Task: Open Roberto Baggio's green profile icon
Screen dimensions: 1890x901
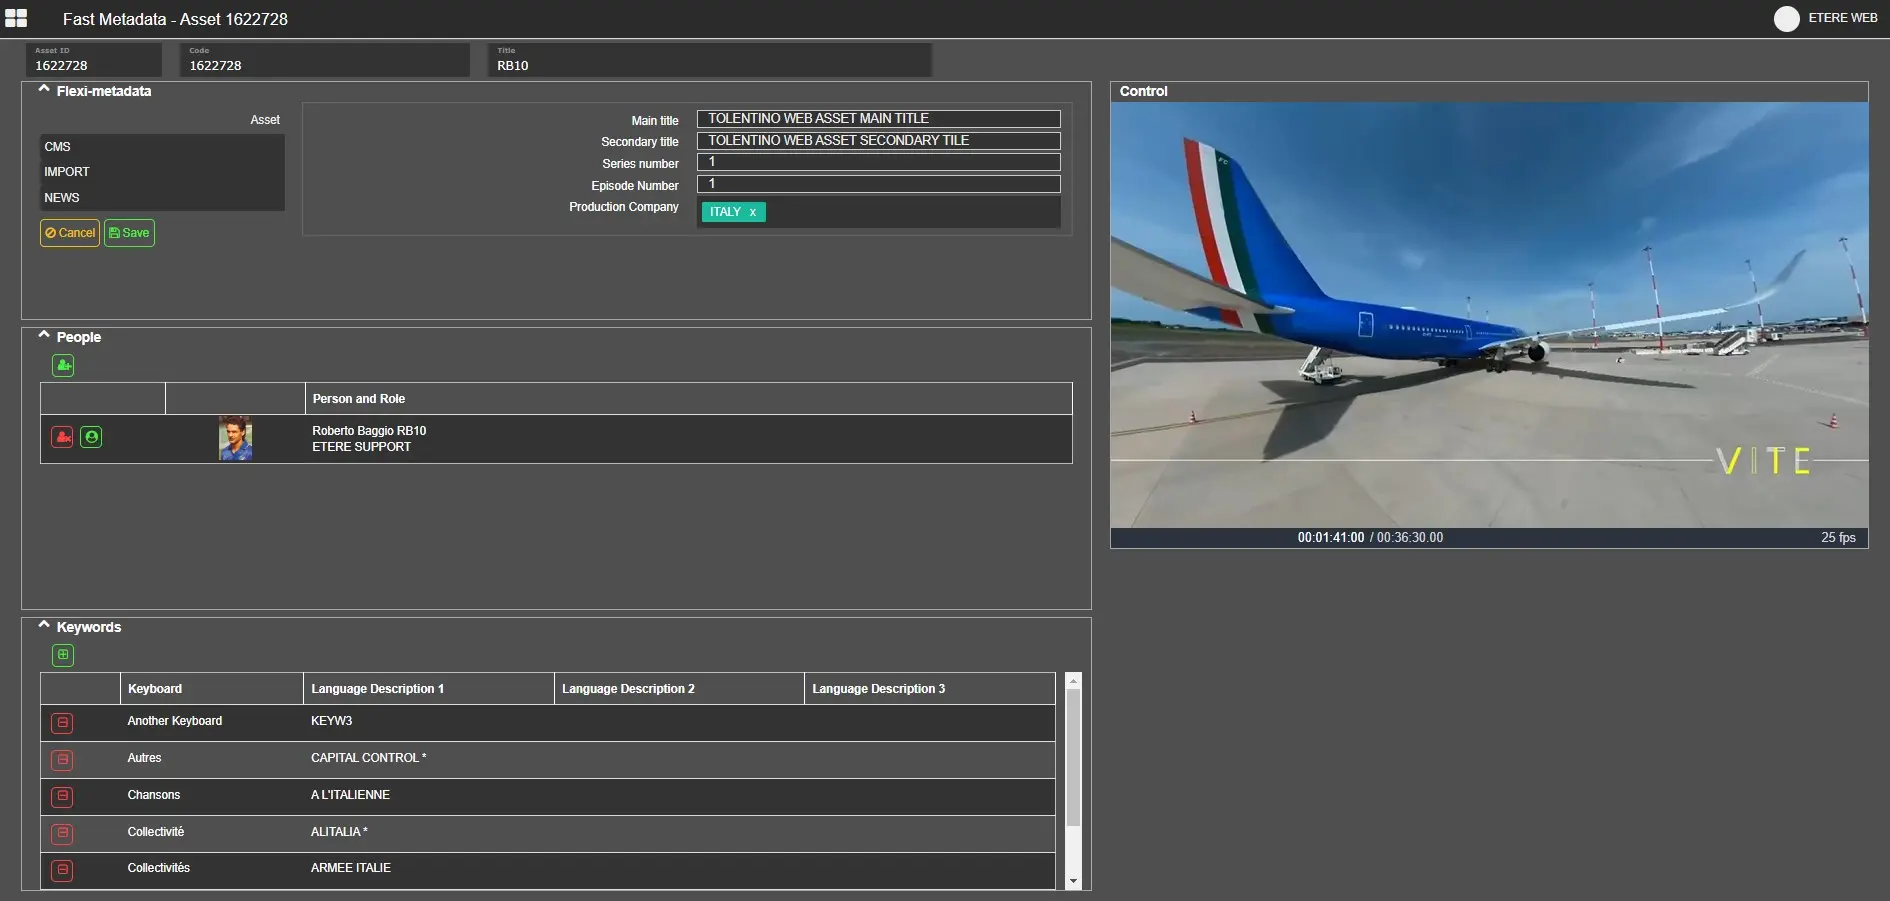Action: click(91, 437)
